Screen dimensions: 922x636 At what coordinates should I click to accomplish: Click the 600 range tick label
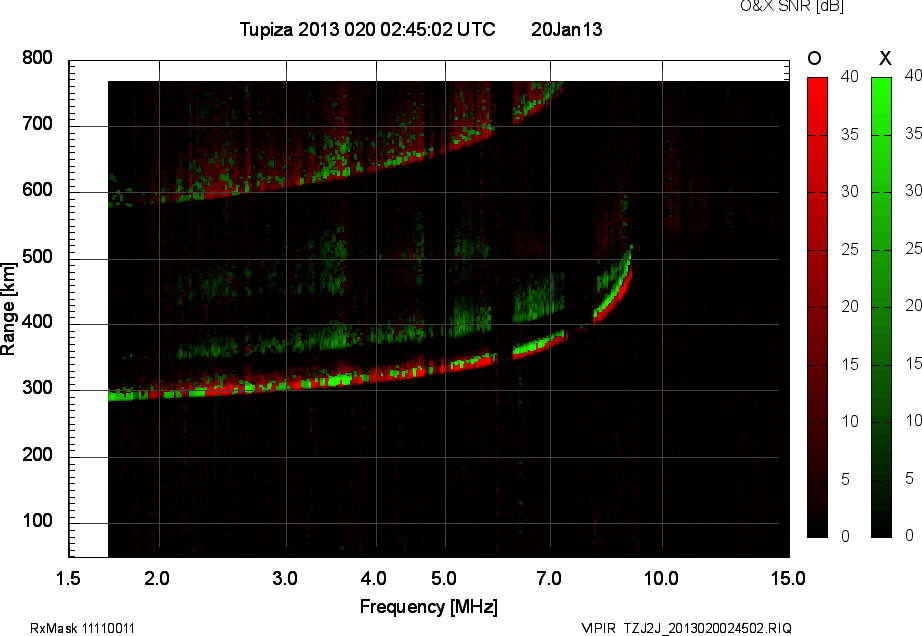37,190
